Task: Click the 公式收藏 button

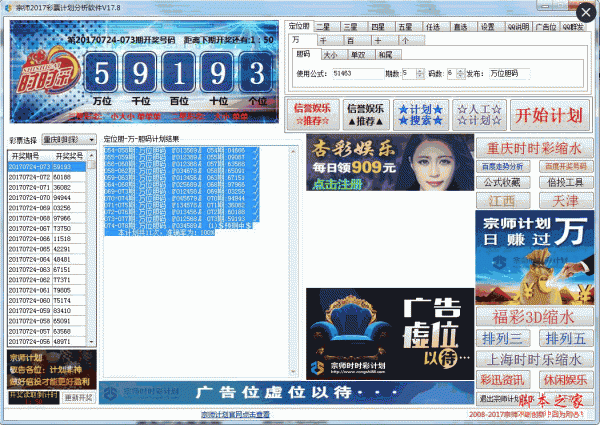Action: click(503, 182)
